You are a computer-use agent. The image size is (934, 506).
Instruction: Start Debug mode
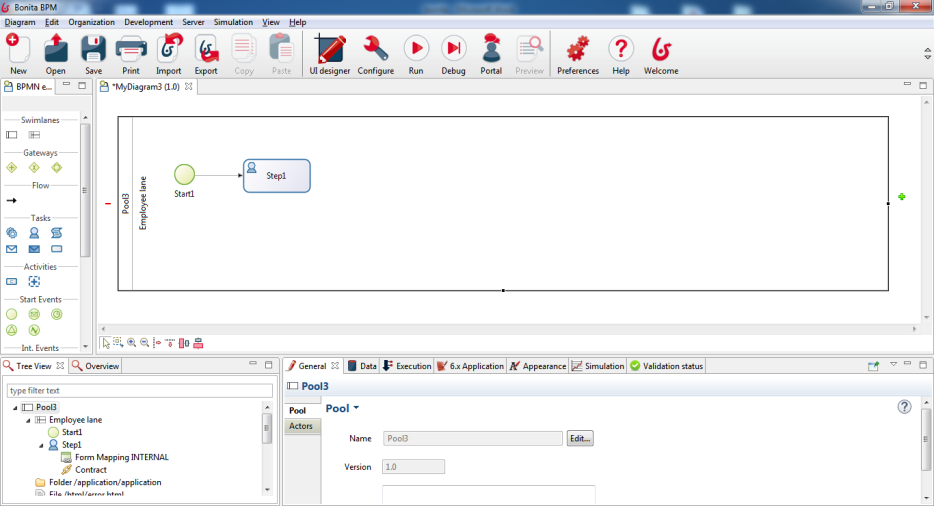[x=453, y=54]
